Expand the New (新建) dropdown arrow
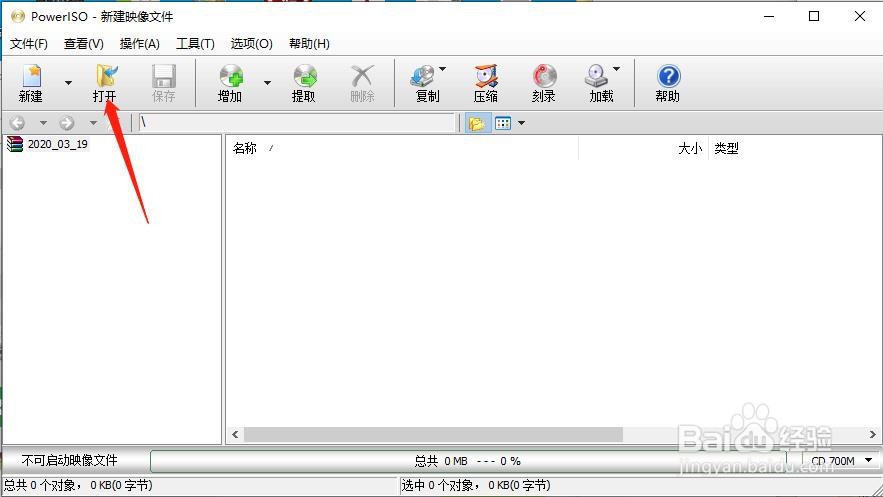 68,83
